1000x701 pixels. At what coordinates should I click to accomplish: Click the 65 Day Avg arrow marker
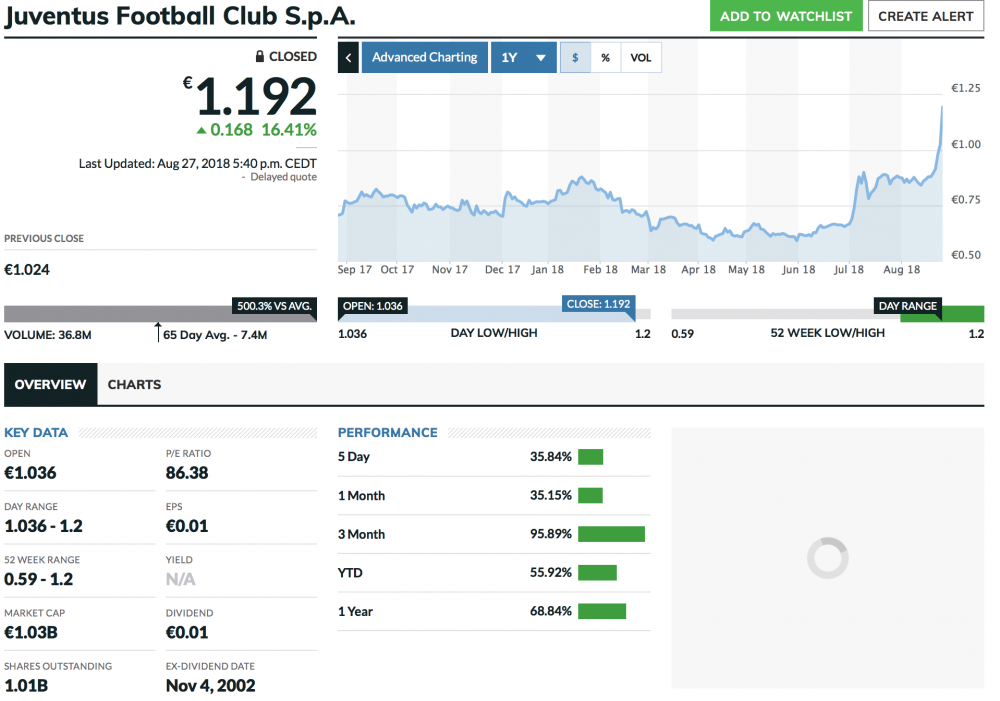157,331
